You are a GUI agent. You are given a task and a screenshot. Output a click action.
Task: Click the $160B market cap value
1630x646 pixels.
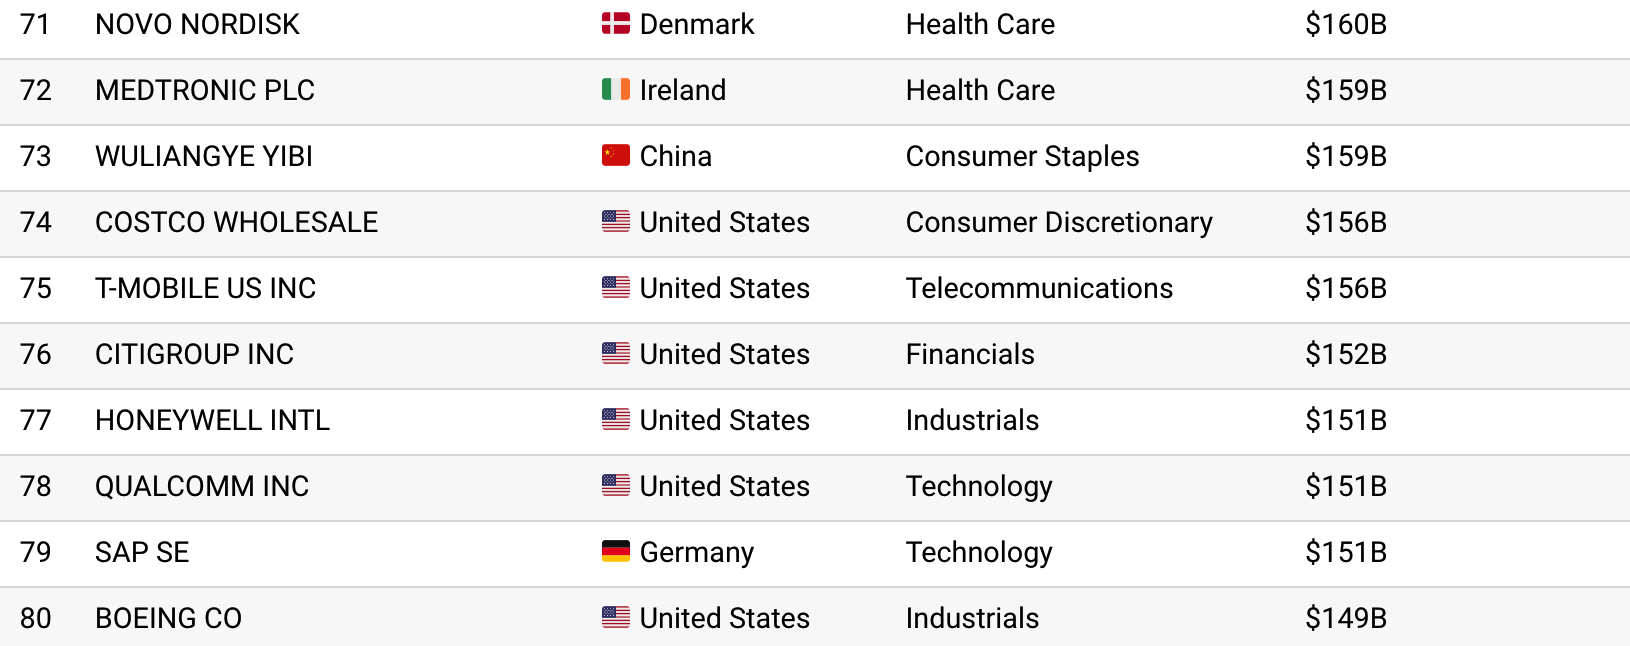1346,24
